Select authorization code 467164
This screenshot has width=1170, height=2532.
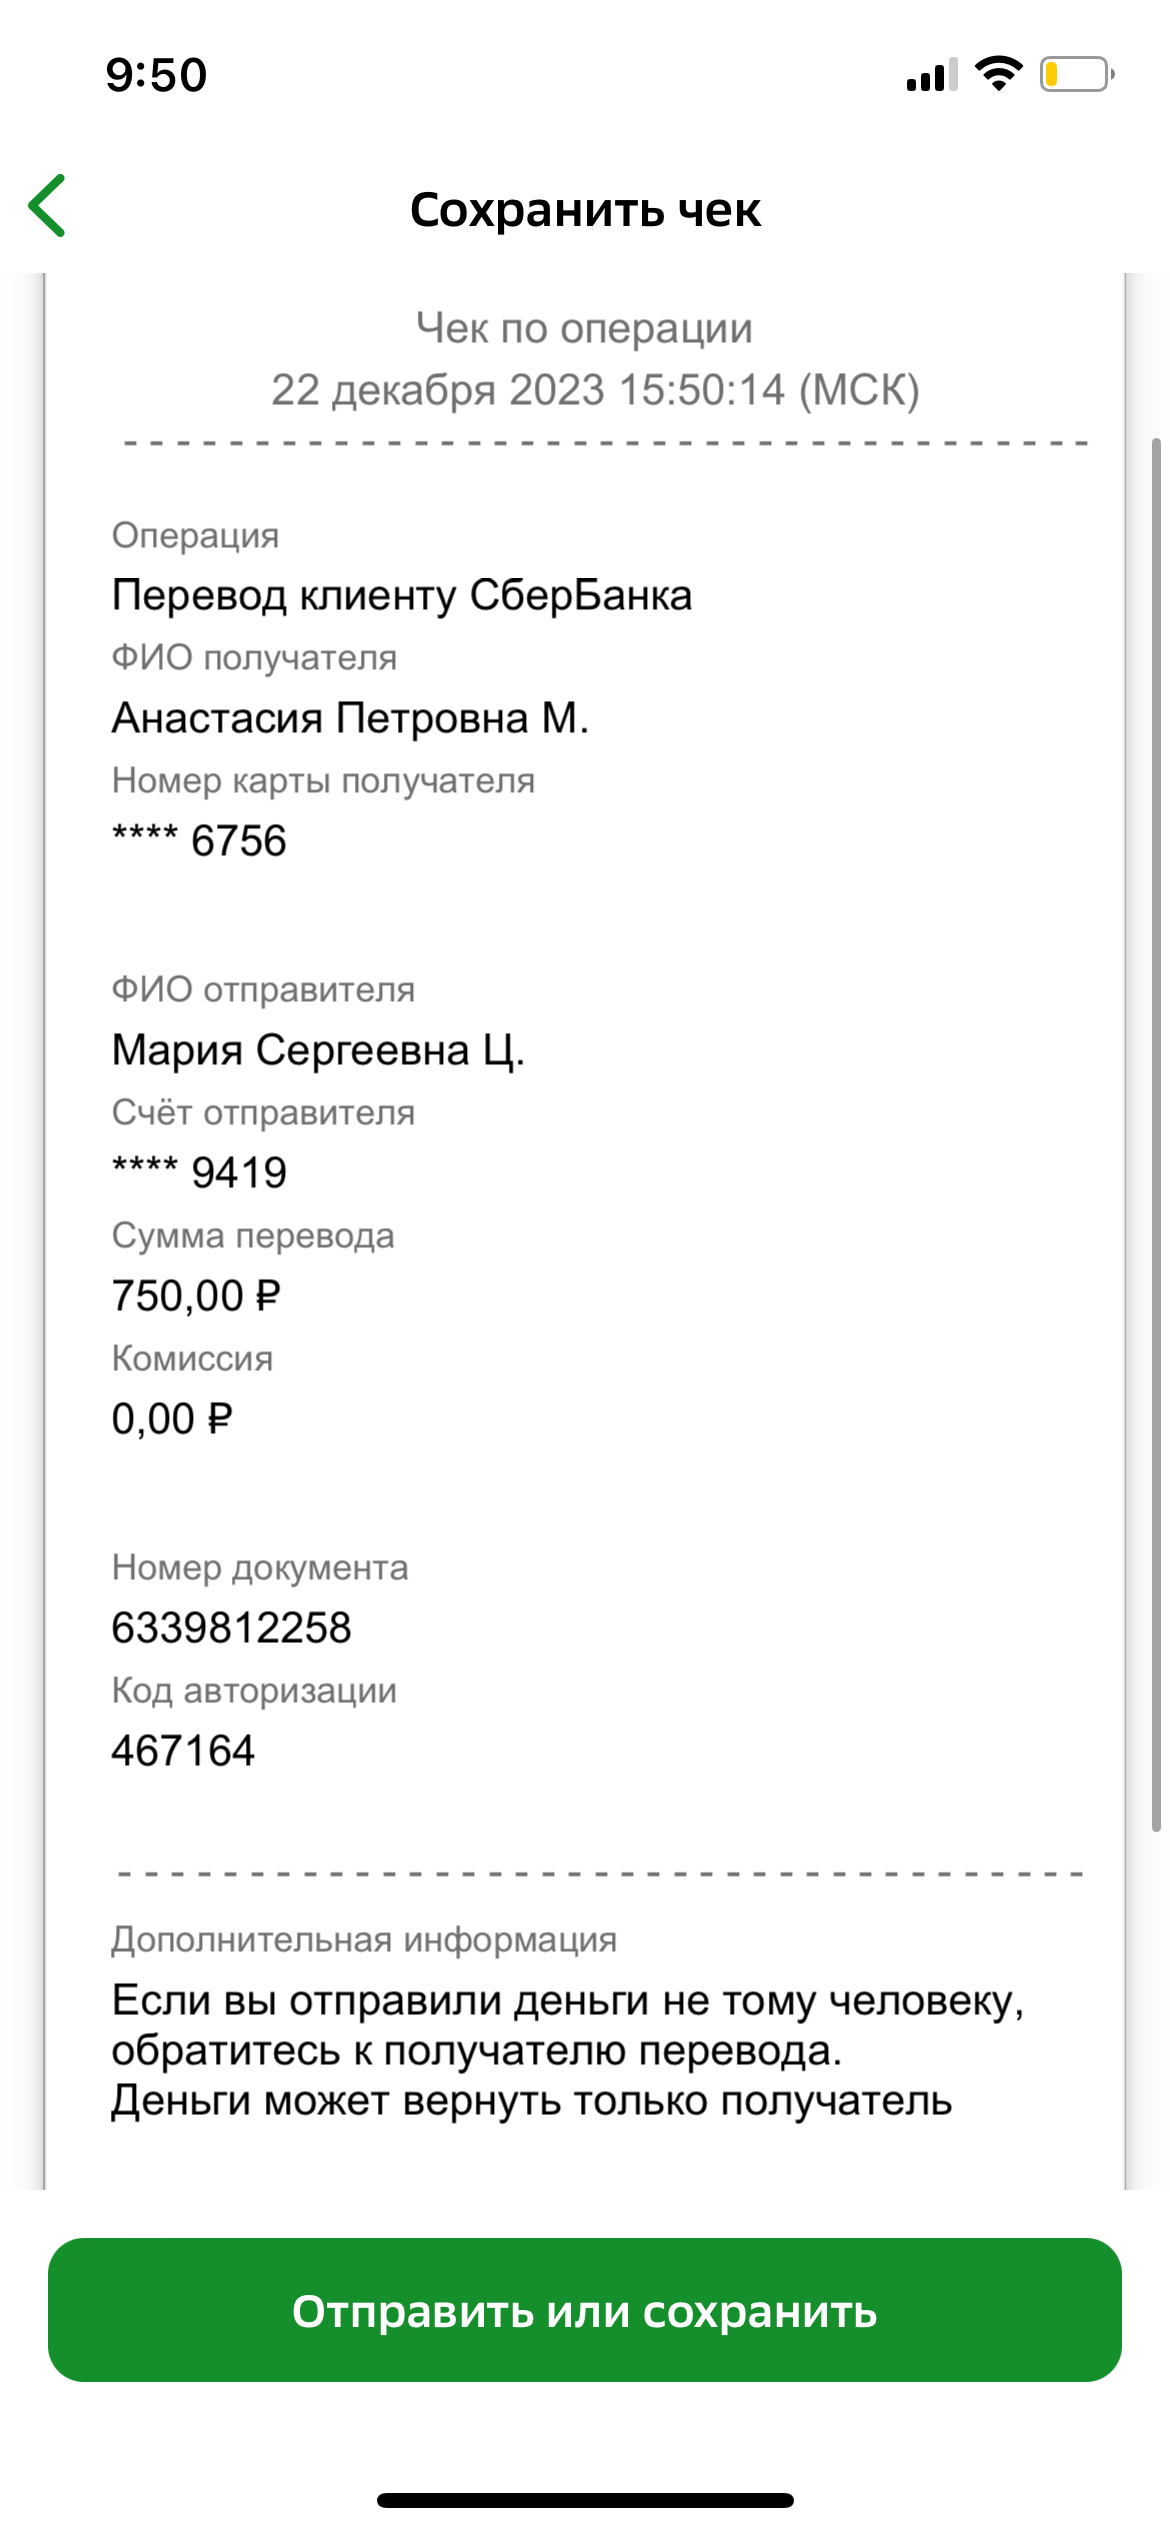click(183, 1750)
